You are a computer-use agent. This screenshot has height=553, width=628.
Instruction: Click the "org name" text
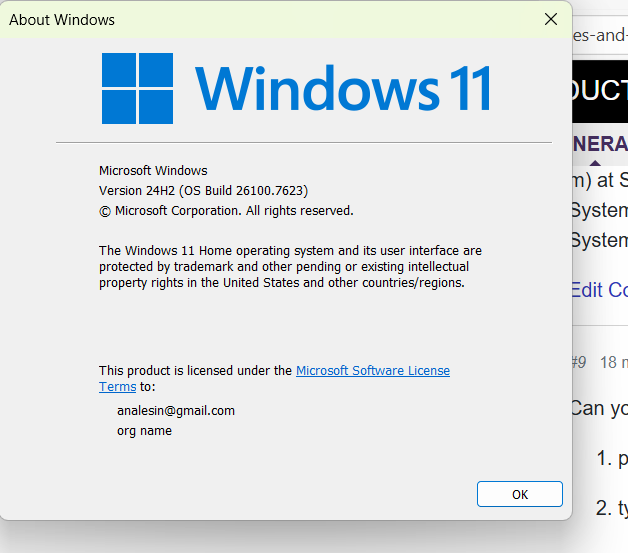(144, 431)
